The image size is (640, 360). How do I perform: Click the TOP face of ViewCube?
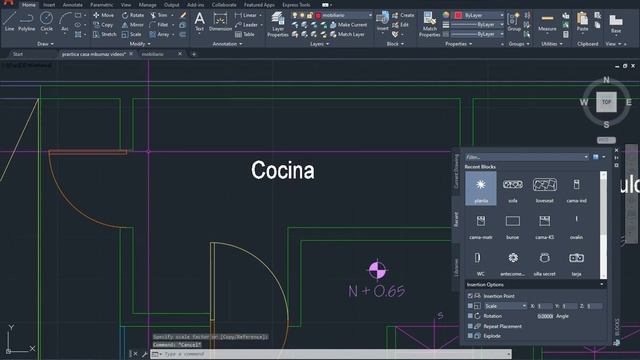click(x=606, y=102)
